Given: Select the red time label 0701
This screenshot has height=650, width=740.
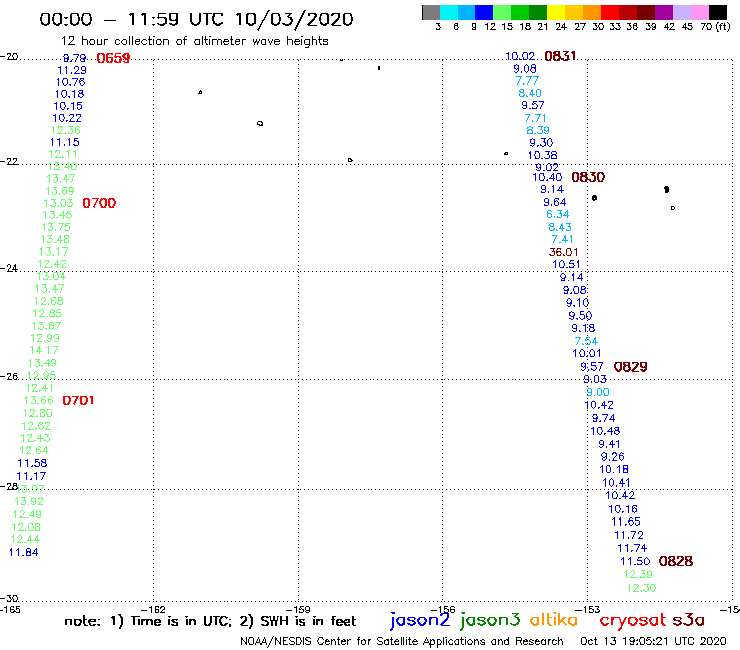Looking at the screenshot, I should (78, 400).
